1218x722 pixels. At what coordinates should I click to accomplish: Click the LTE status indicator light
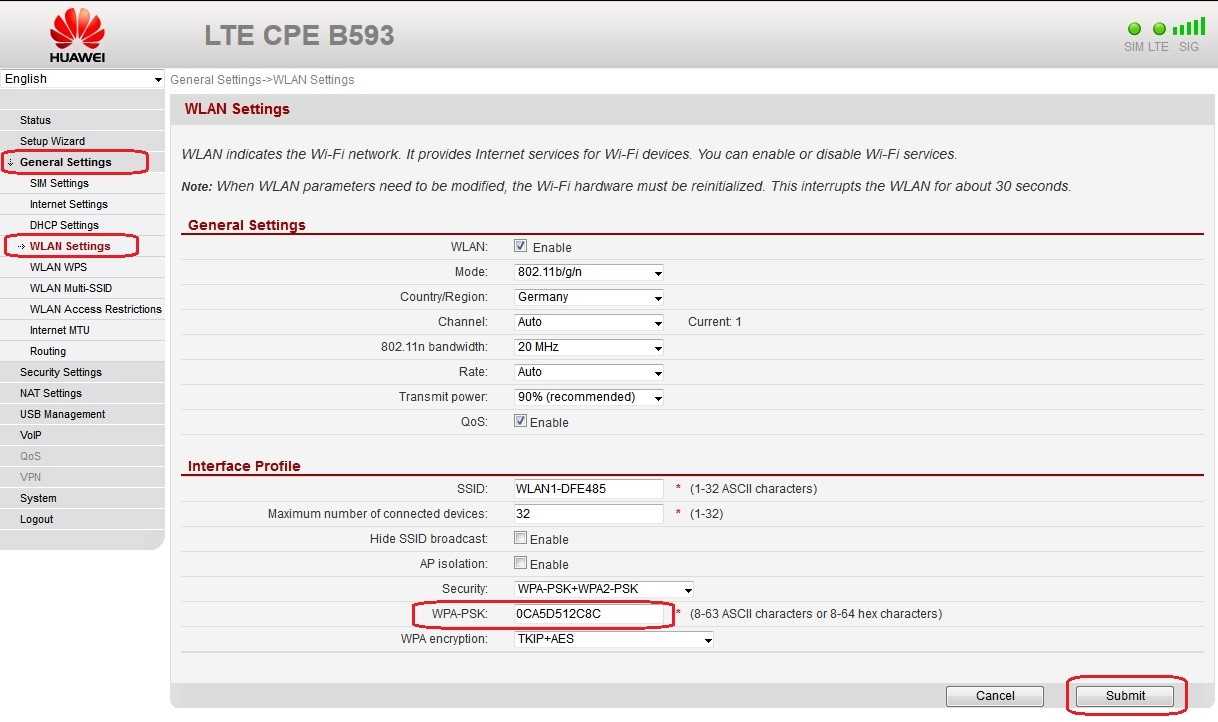(x=1159, y=29)
